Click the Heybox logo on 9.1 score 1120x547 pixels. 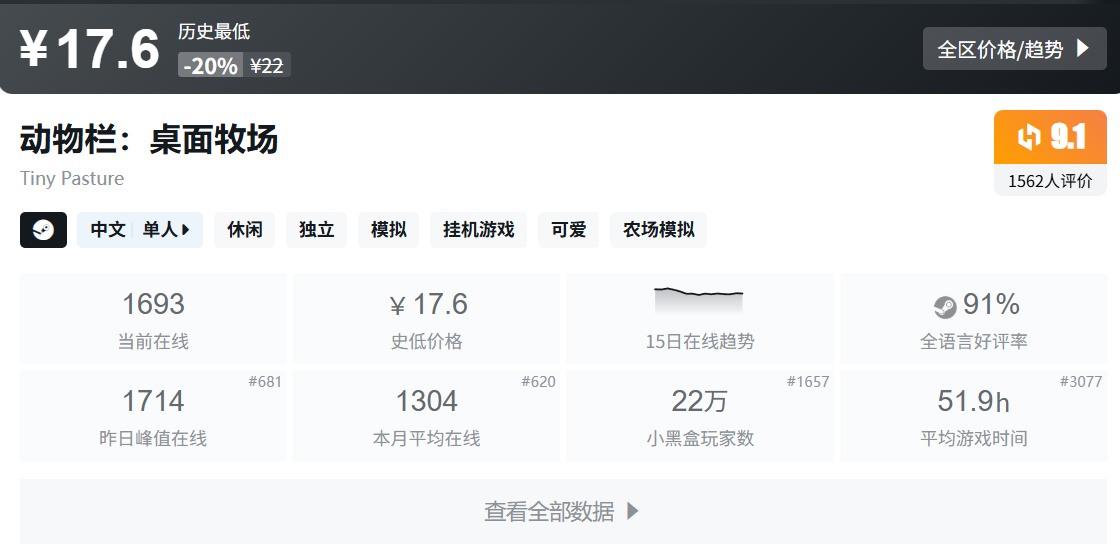point(1029,136)
